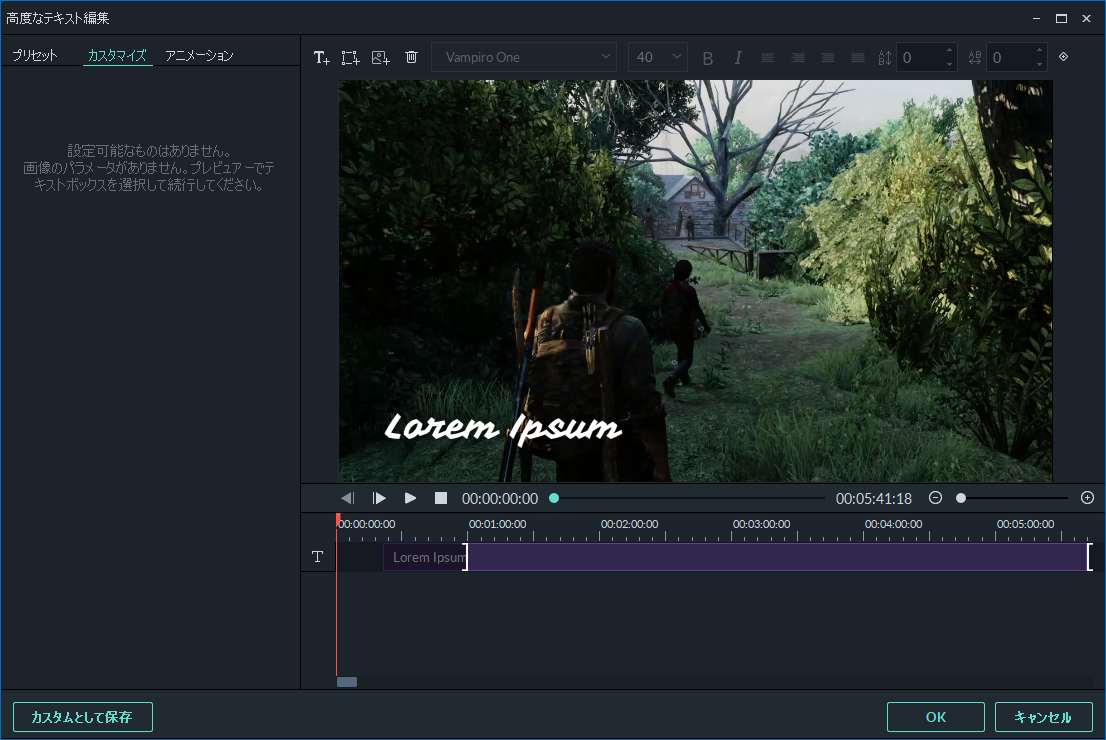Increase character spacing with the up arrow

(1039, 51)
